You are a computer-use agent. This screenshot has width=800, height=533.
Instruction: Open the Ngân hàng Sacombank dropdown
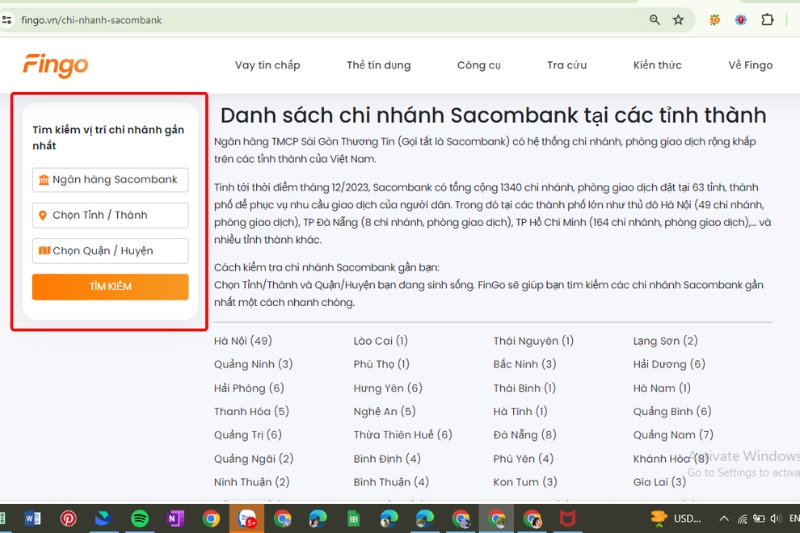tap(110, 180)
